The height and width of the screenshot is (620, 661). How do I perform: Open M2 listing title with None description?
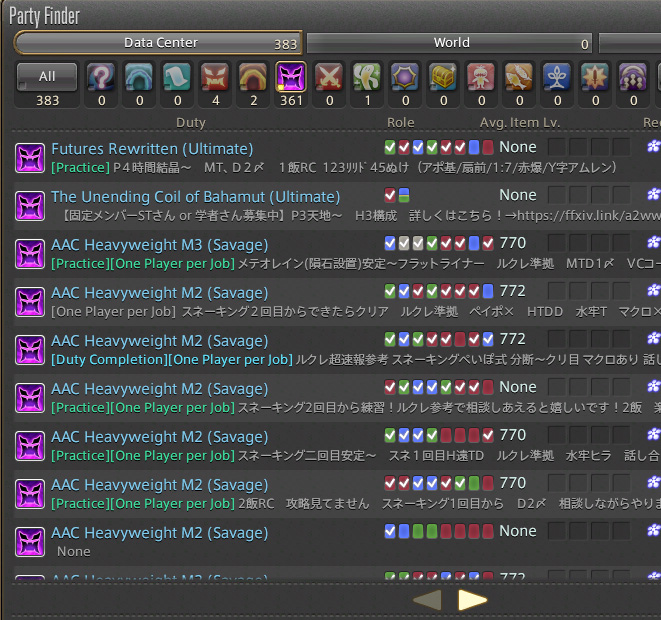click(159, 533)
